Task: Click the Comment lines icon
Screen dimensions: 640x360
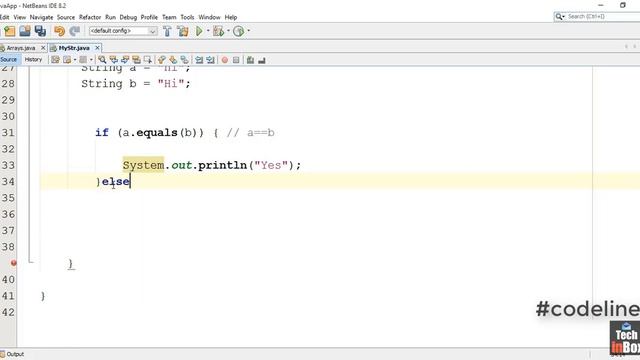Action: 250,60
